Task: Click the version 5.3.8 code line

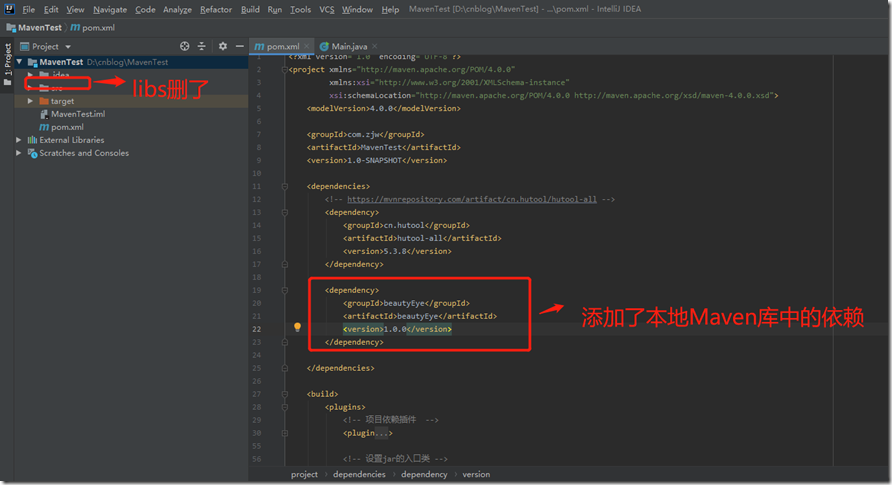Action: (397, 251)
